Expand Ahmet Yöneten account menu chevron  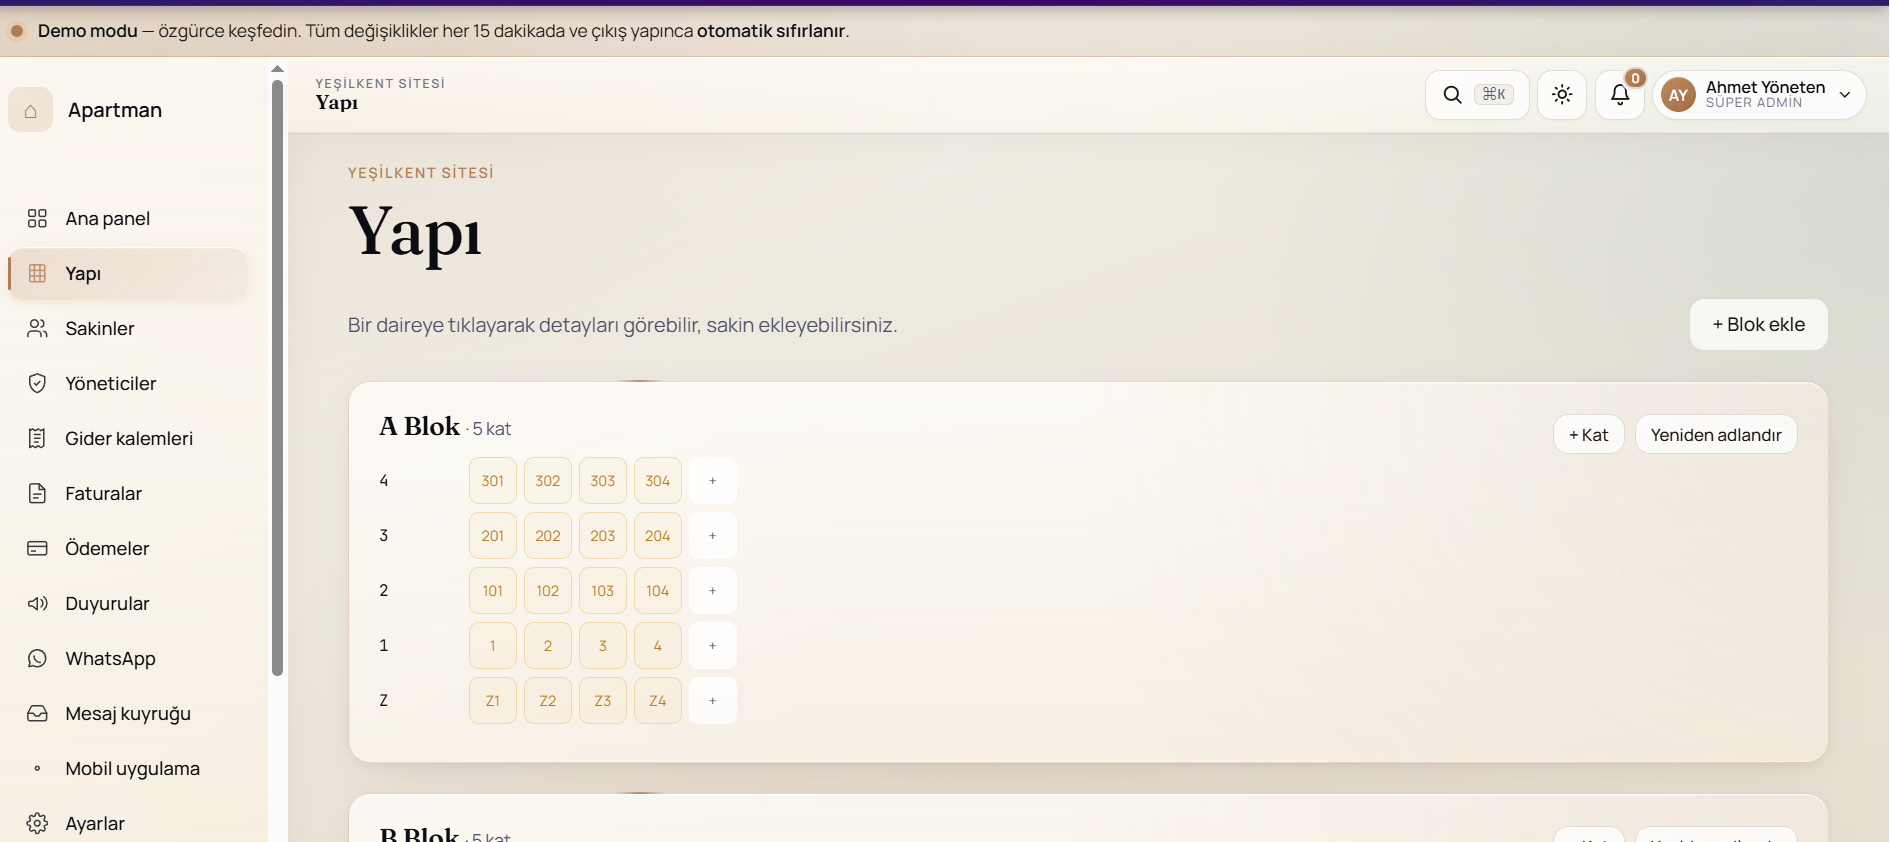pyautogui.click(x=1845, y=95)
